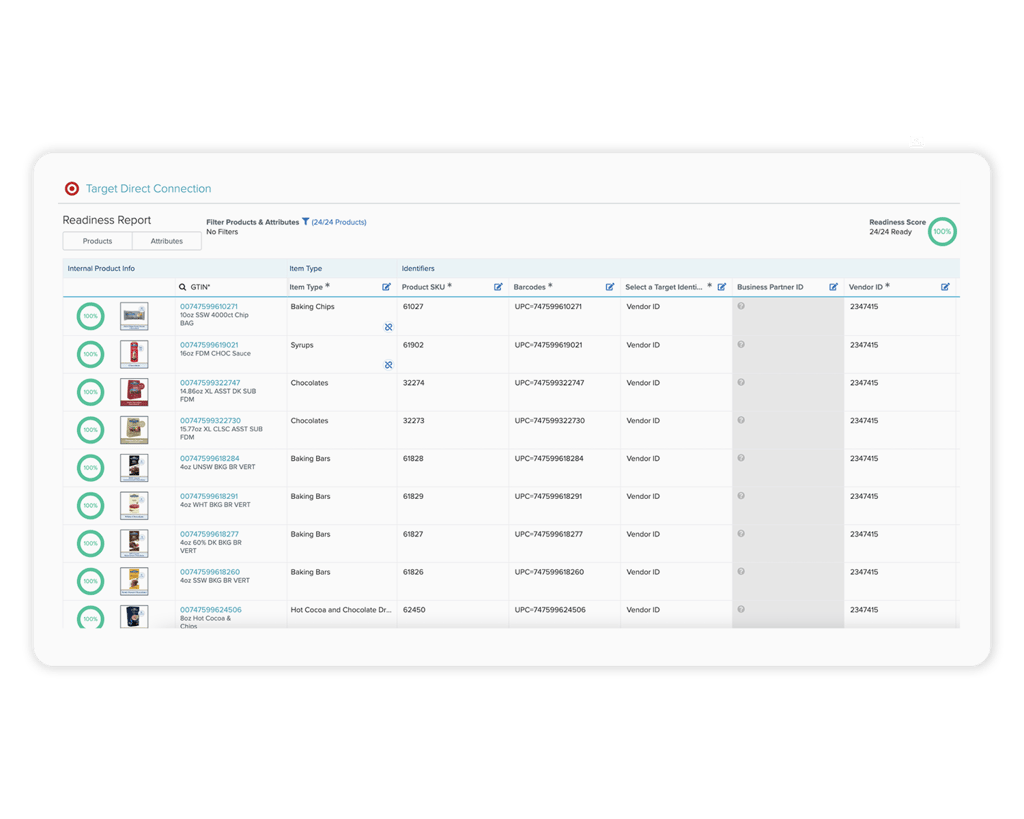Edit the Item Type column
Image resolution: width=1024 pixels, height=819 pixels.
click(x=387, y=287)
